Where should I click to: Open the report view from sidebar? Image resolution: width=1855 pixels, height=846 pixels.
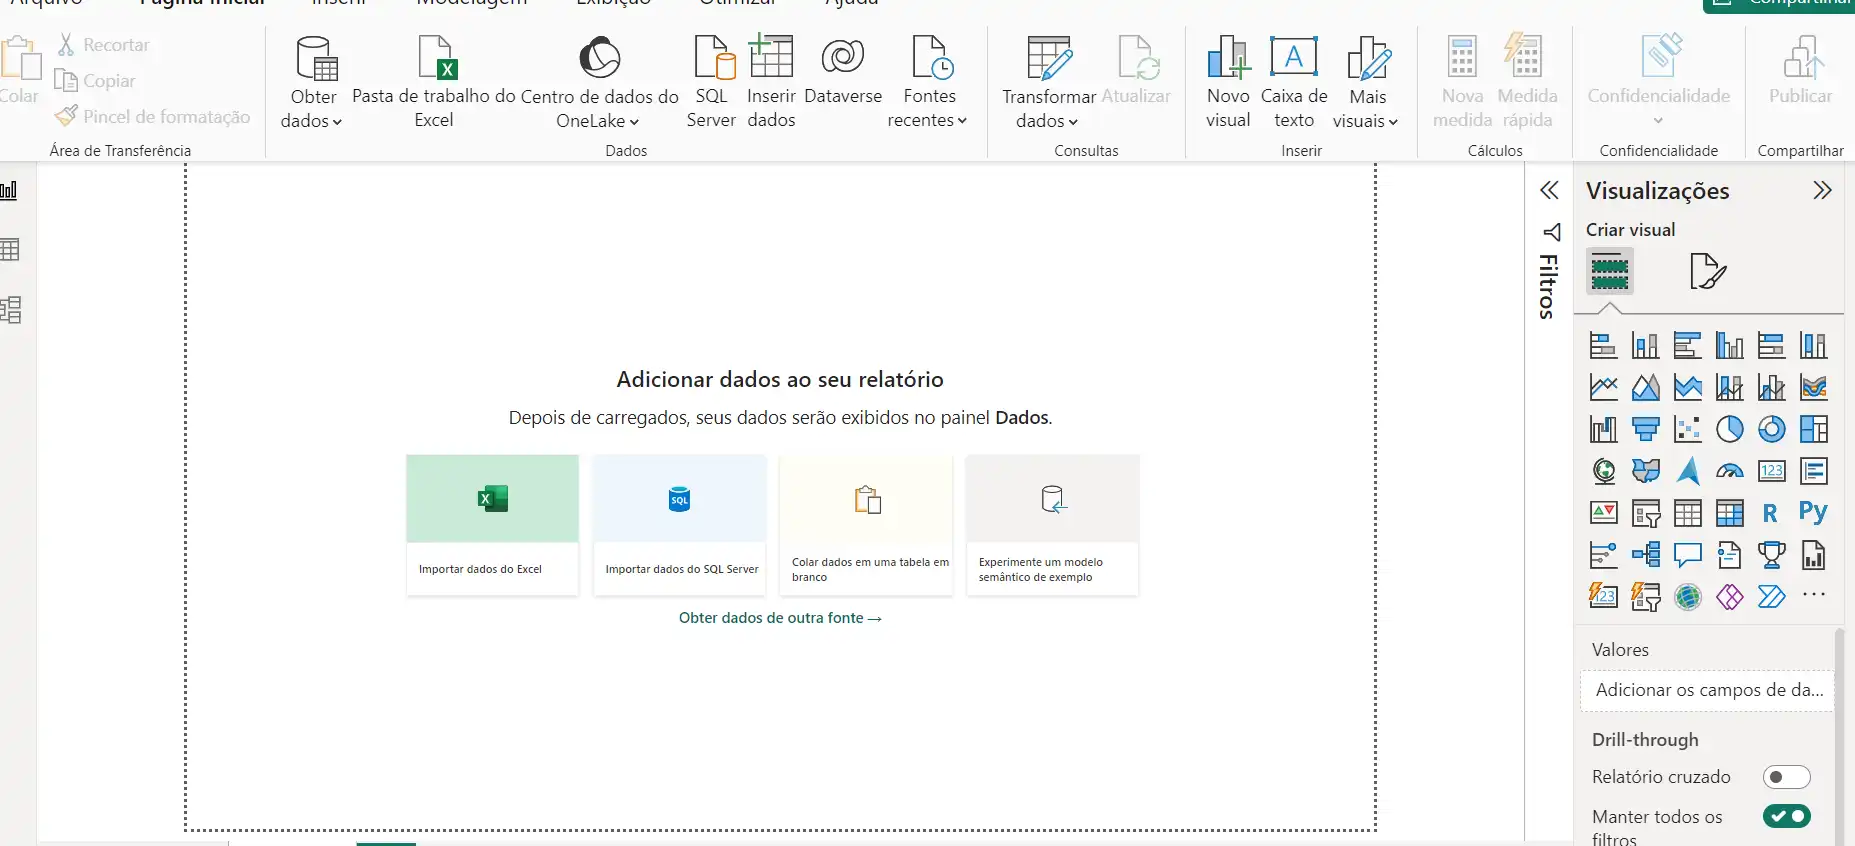point(10,190)
